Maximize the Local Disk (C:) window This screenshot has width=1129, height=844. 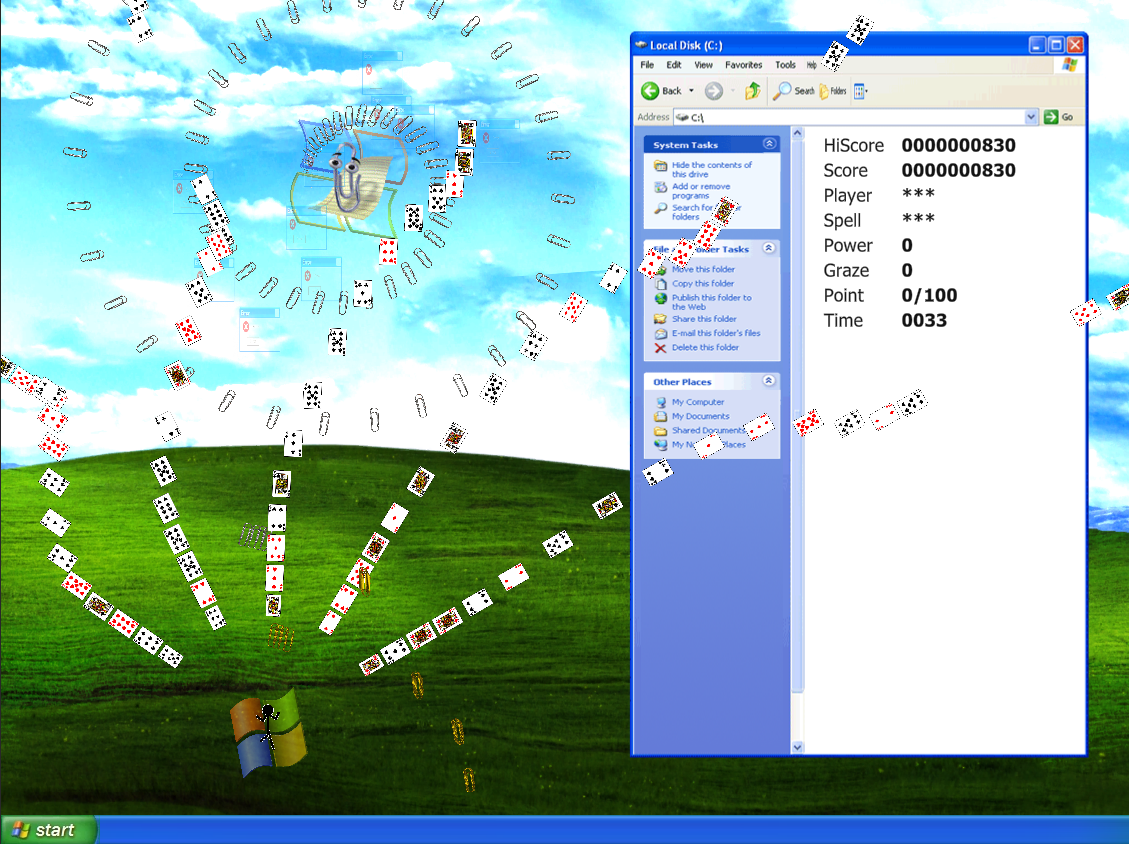[1056, 45]
